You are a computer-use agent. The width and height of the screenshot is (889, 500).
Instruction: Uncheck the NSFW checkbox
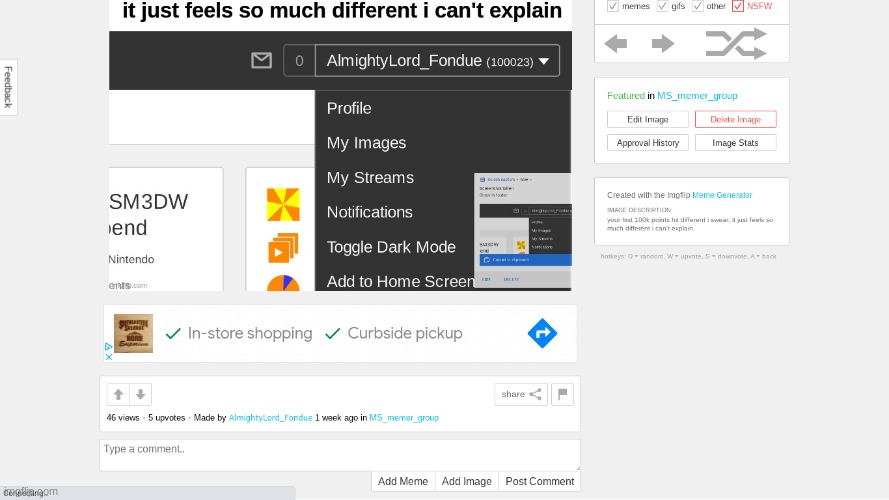(x=738, y=6)
